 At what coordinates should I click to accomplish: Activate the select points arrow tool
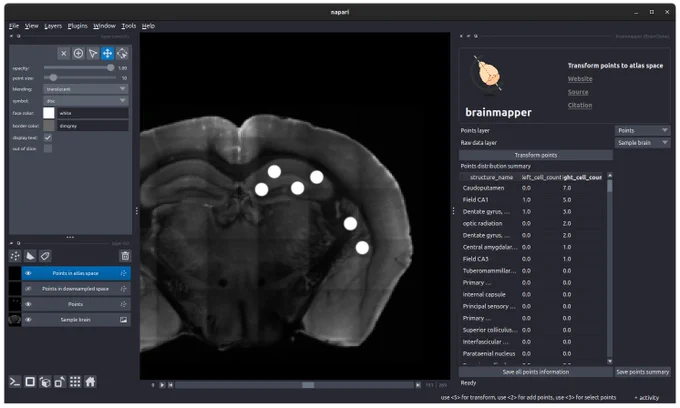coord(93,53)
